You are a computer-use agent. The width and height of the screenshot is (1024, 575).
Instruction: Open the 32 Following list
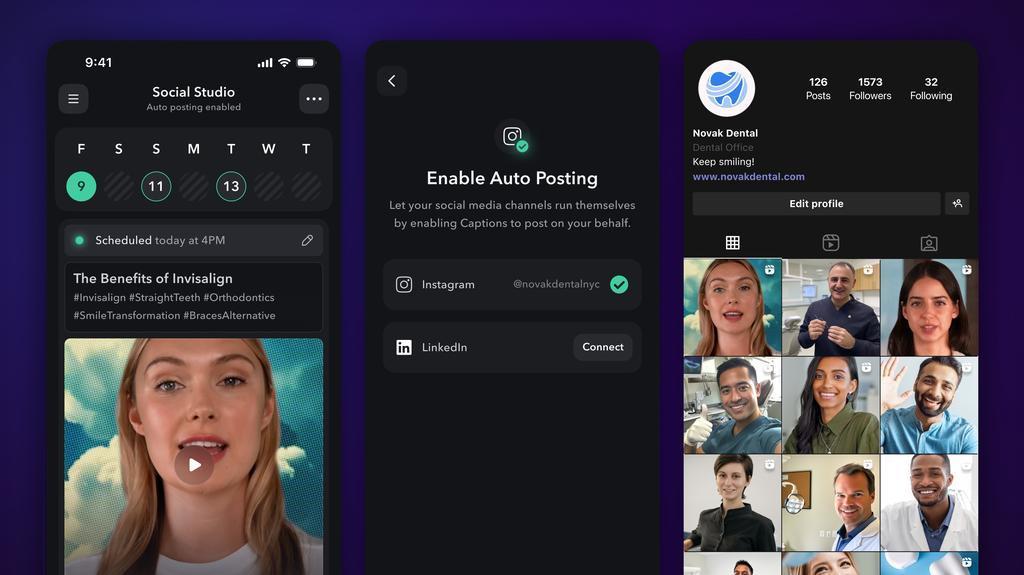[x=931, y=88]
